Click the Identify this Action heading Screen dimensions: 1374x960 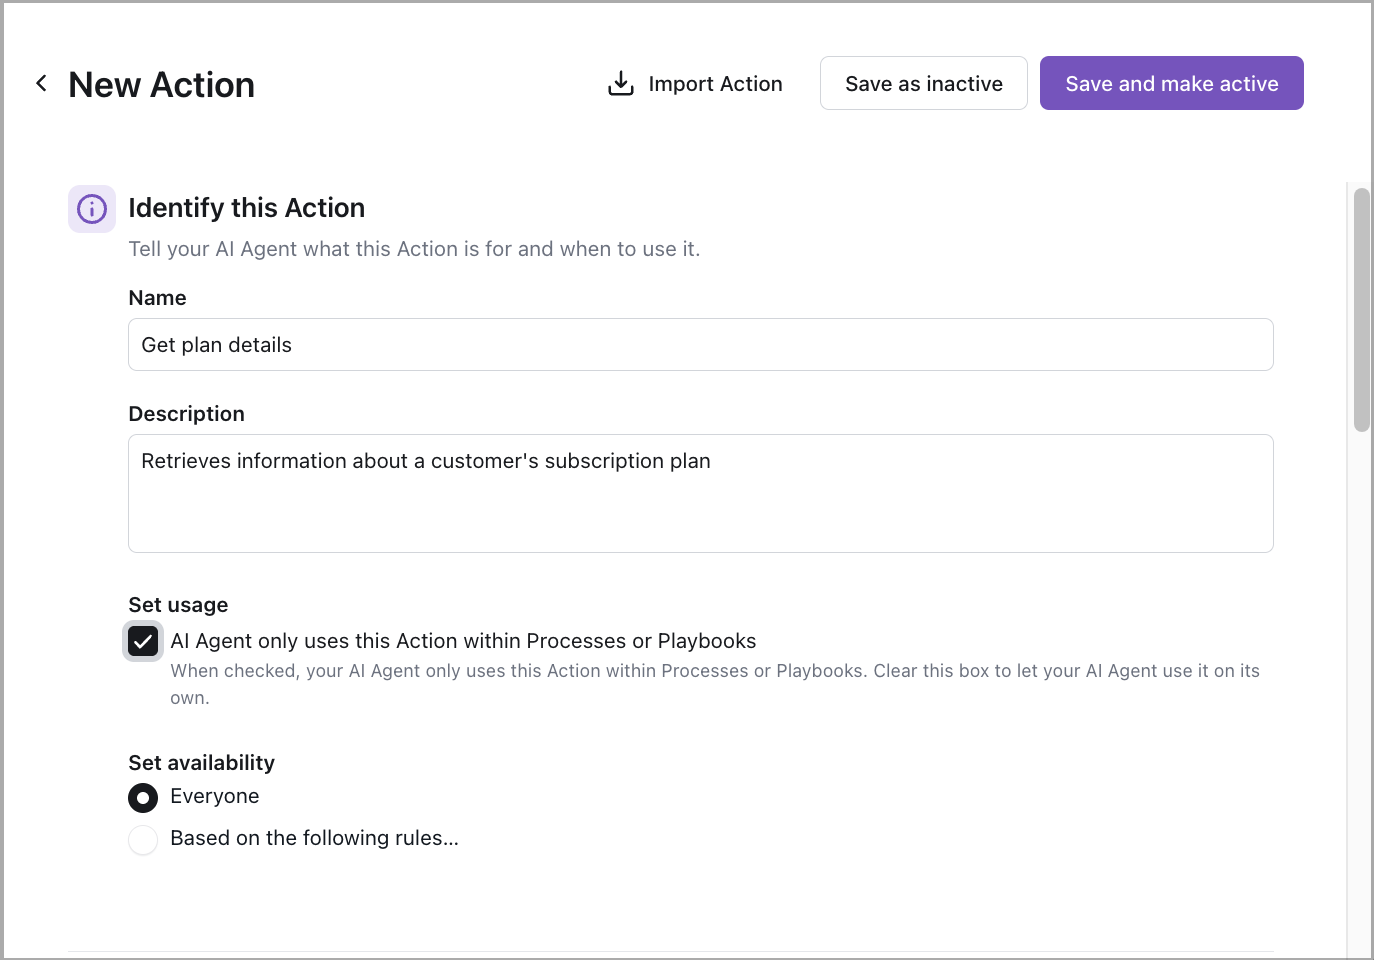click(246, 208)
